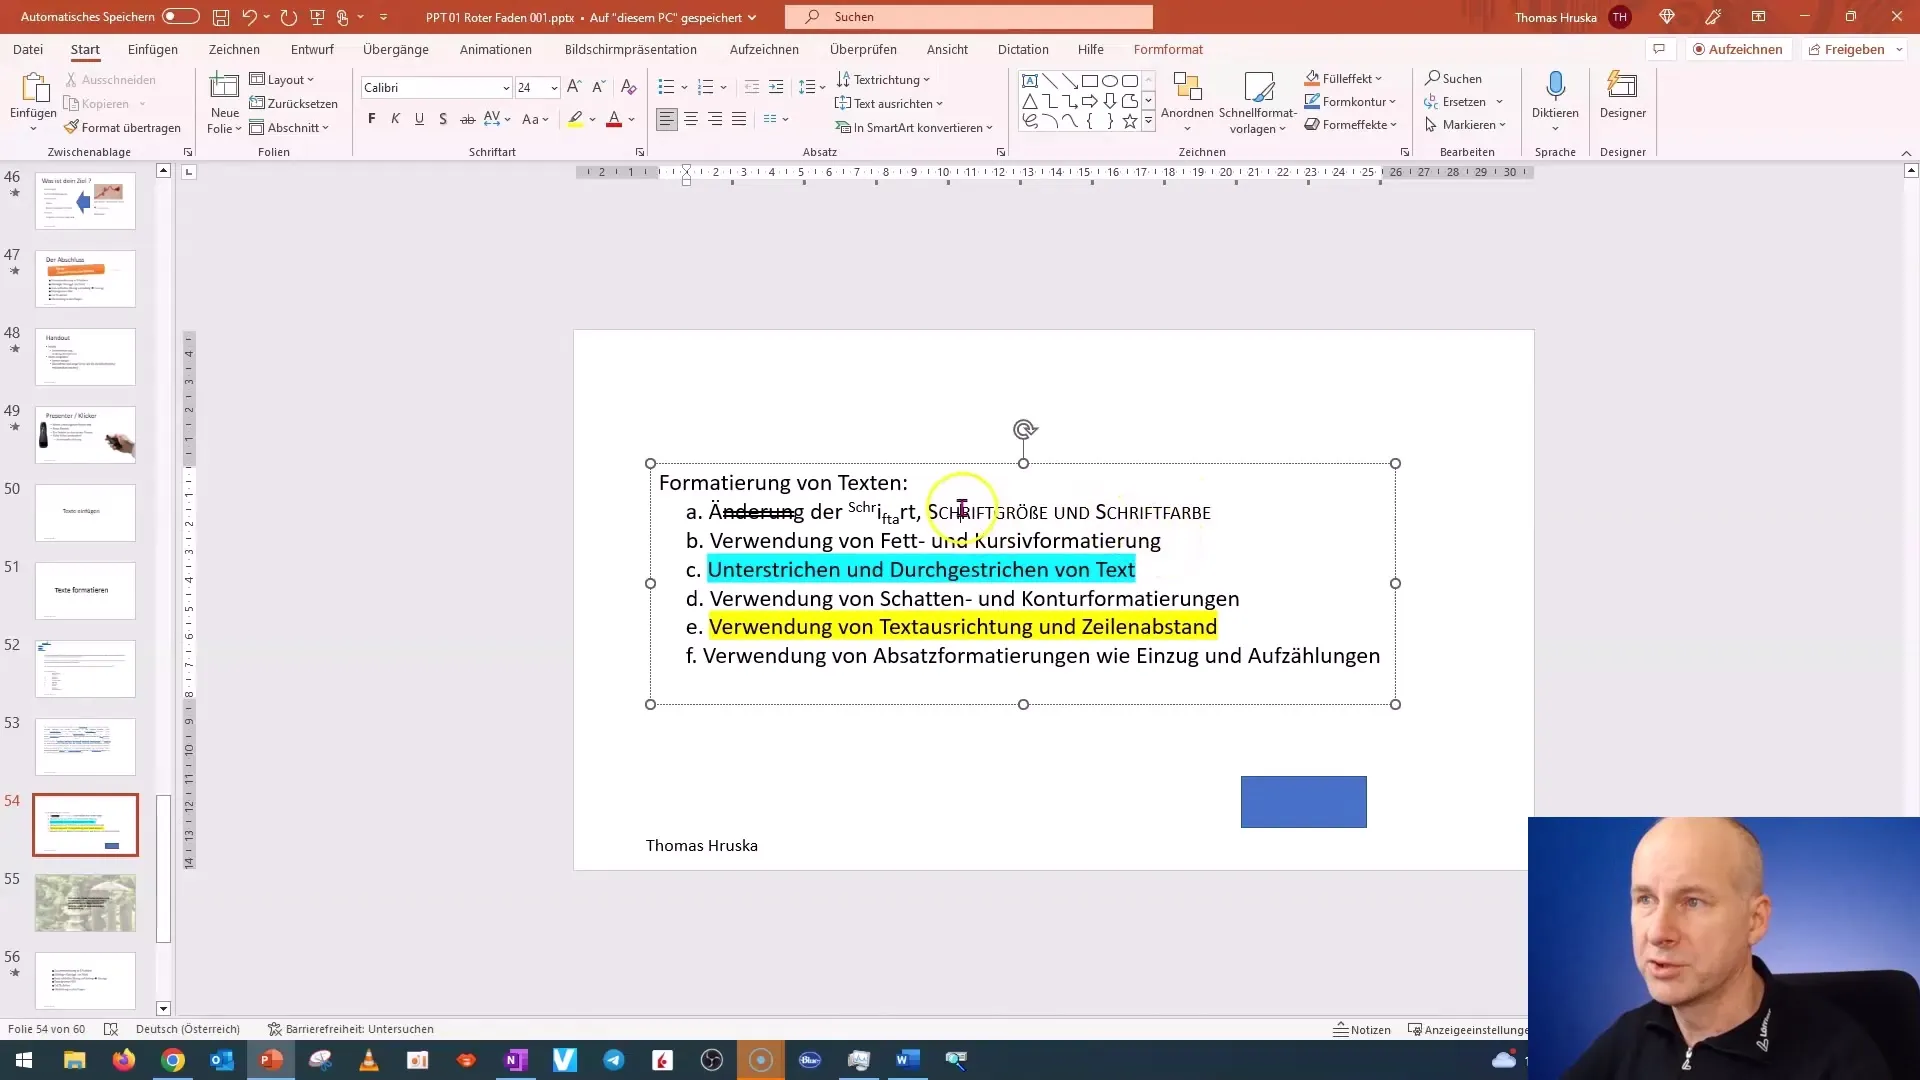Switch to Animationen tab
Screen dimensions: 1920x1080
point(496,49)
